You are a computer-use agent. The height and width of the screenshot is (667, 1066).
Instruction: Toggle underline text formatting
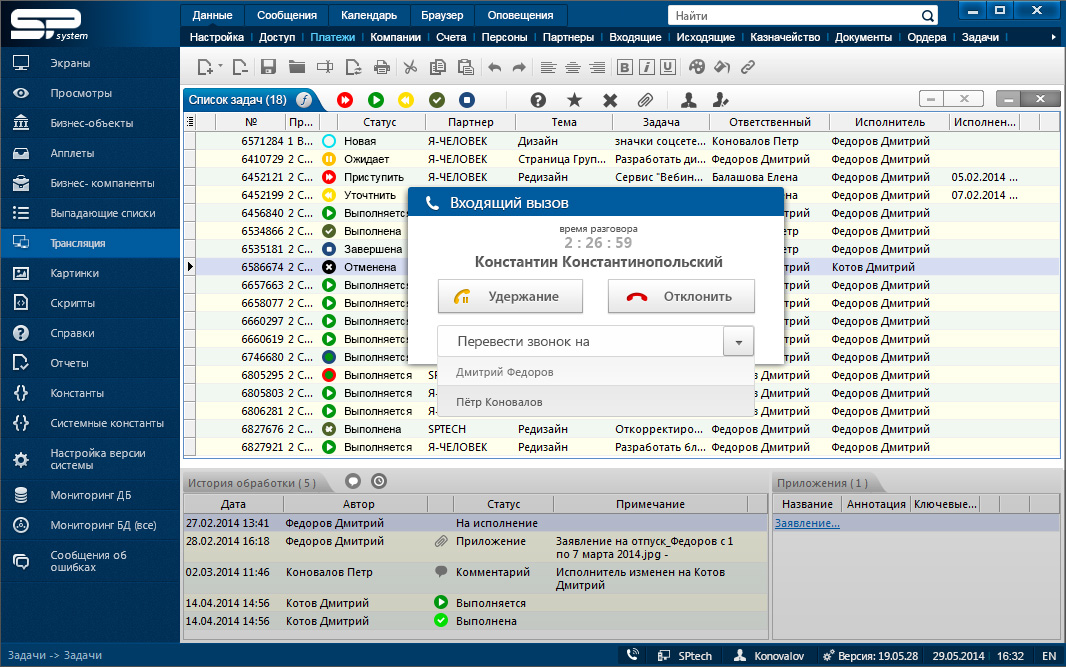[667, 68]
